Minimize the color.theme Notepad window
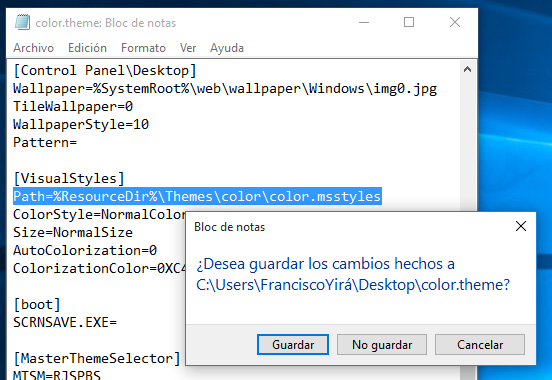The image size is (552, 380). tap(364, 23)
